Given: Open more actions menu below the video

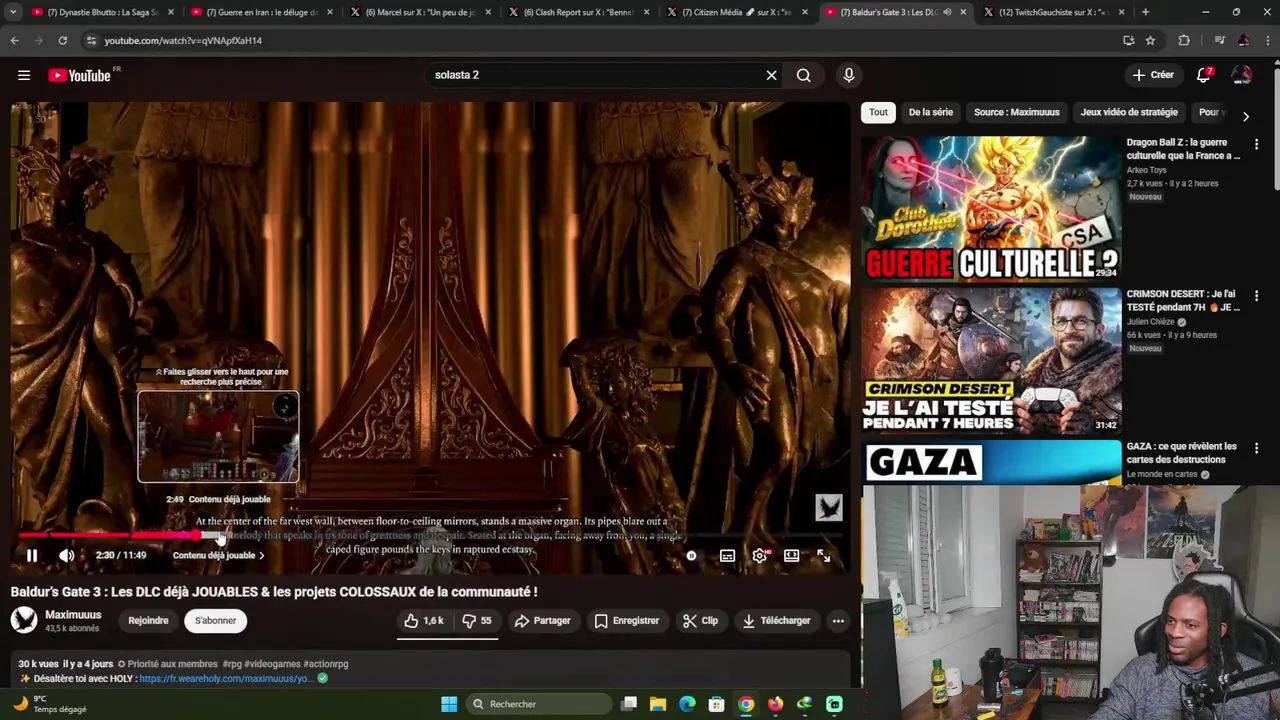Looking at the screenshot, I should pyautogui.click(x=838, y=621).
